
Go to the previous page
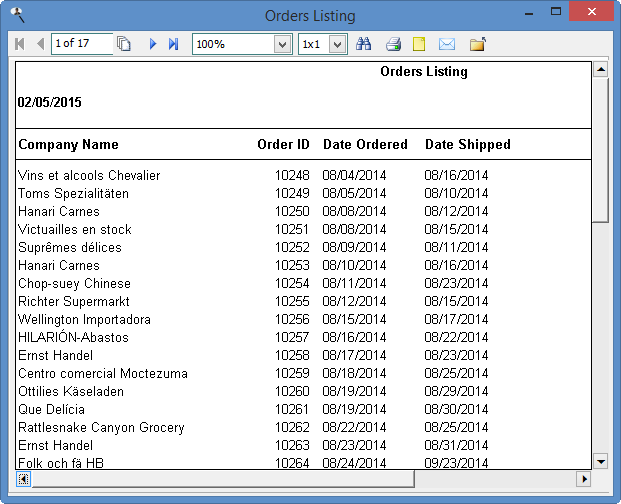pyautogui.click(x=40, y=44)
